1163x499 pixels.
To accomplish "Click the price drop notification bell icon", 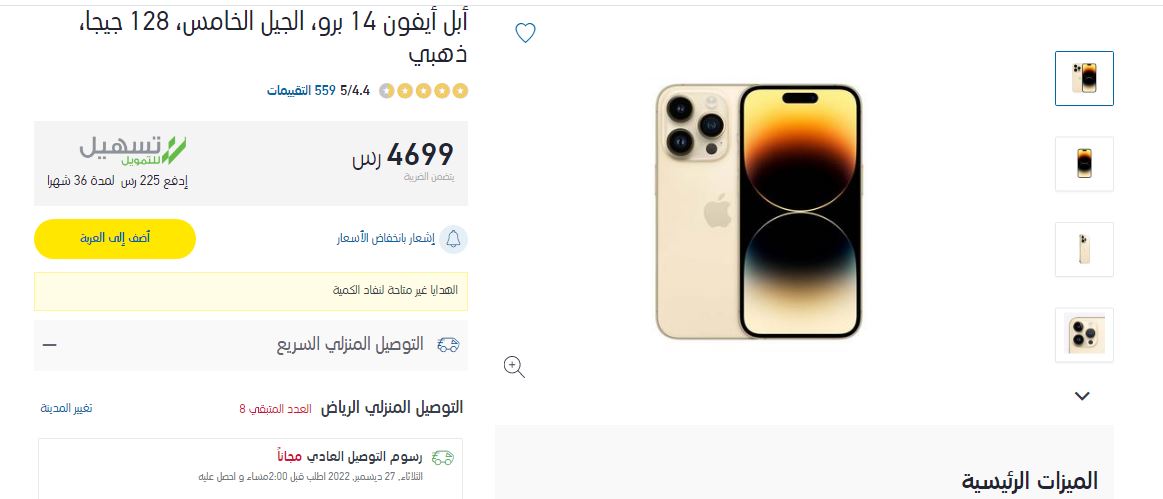I will (453, 239).
